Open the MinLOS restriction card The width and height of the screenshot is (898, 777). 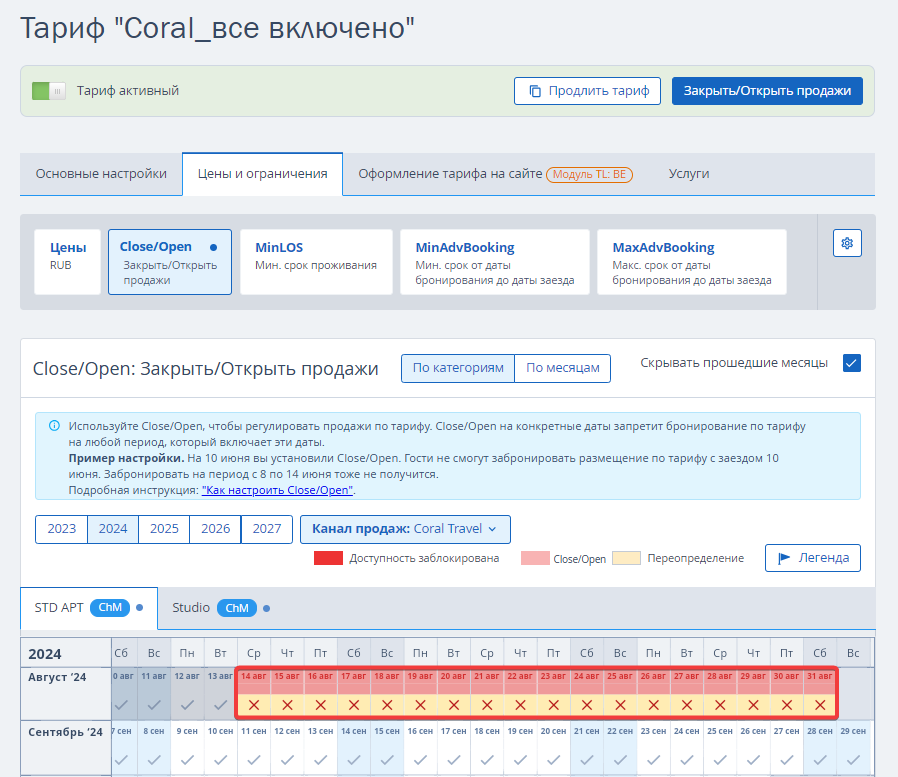coord(317,262)
